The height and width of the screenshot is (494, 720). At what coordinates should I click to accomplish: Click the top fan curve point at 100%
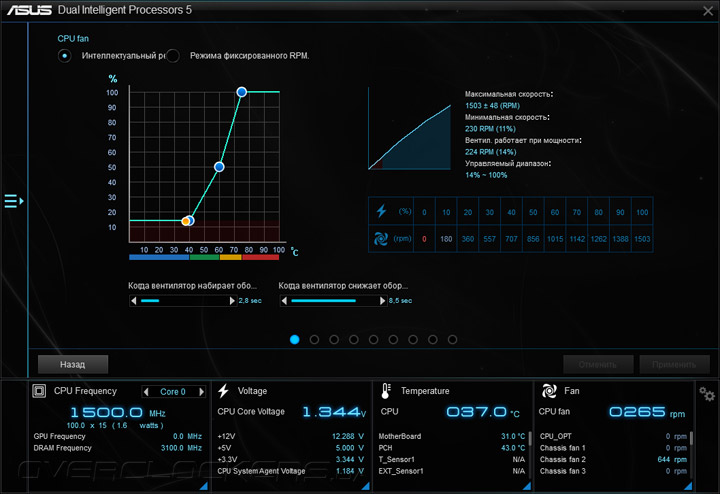click(242, 92)
